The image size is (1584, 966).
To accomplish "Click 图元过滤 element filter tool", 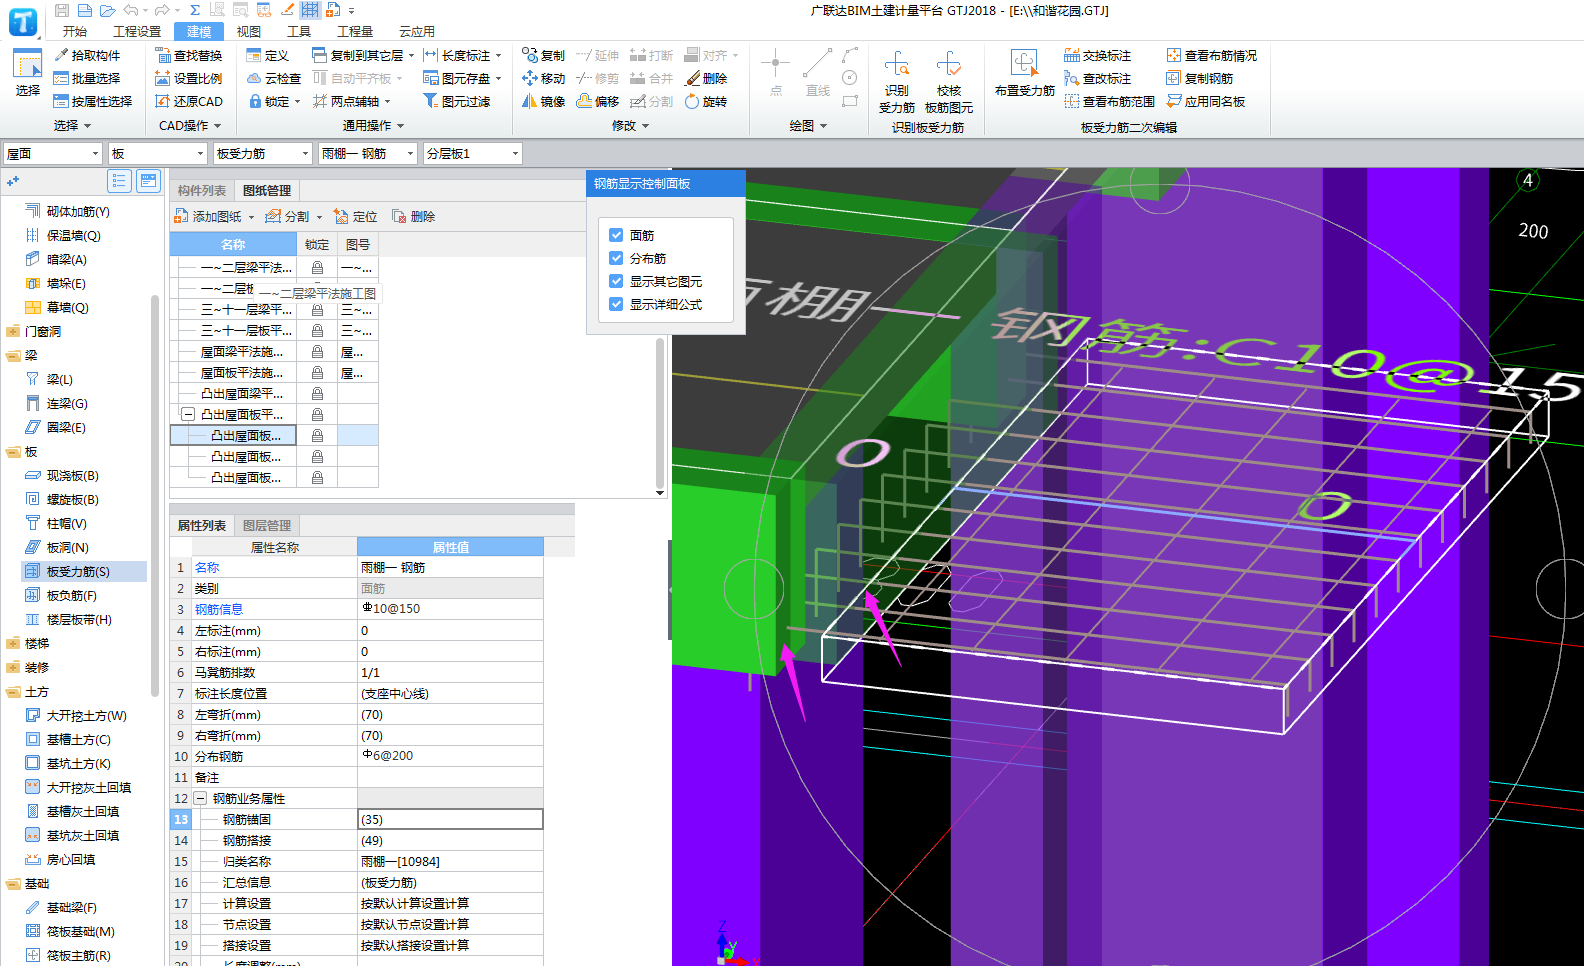I will tap(456, 102).
